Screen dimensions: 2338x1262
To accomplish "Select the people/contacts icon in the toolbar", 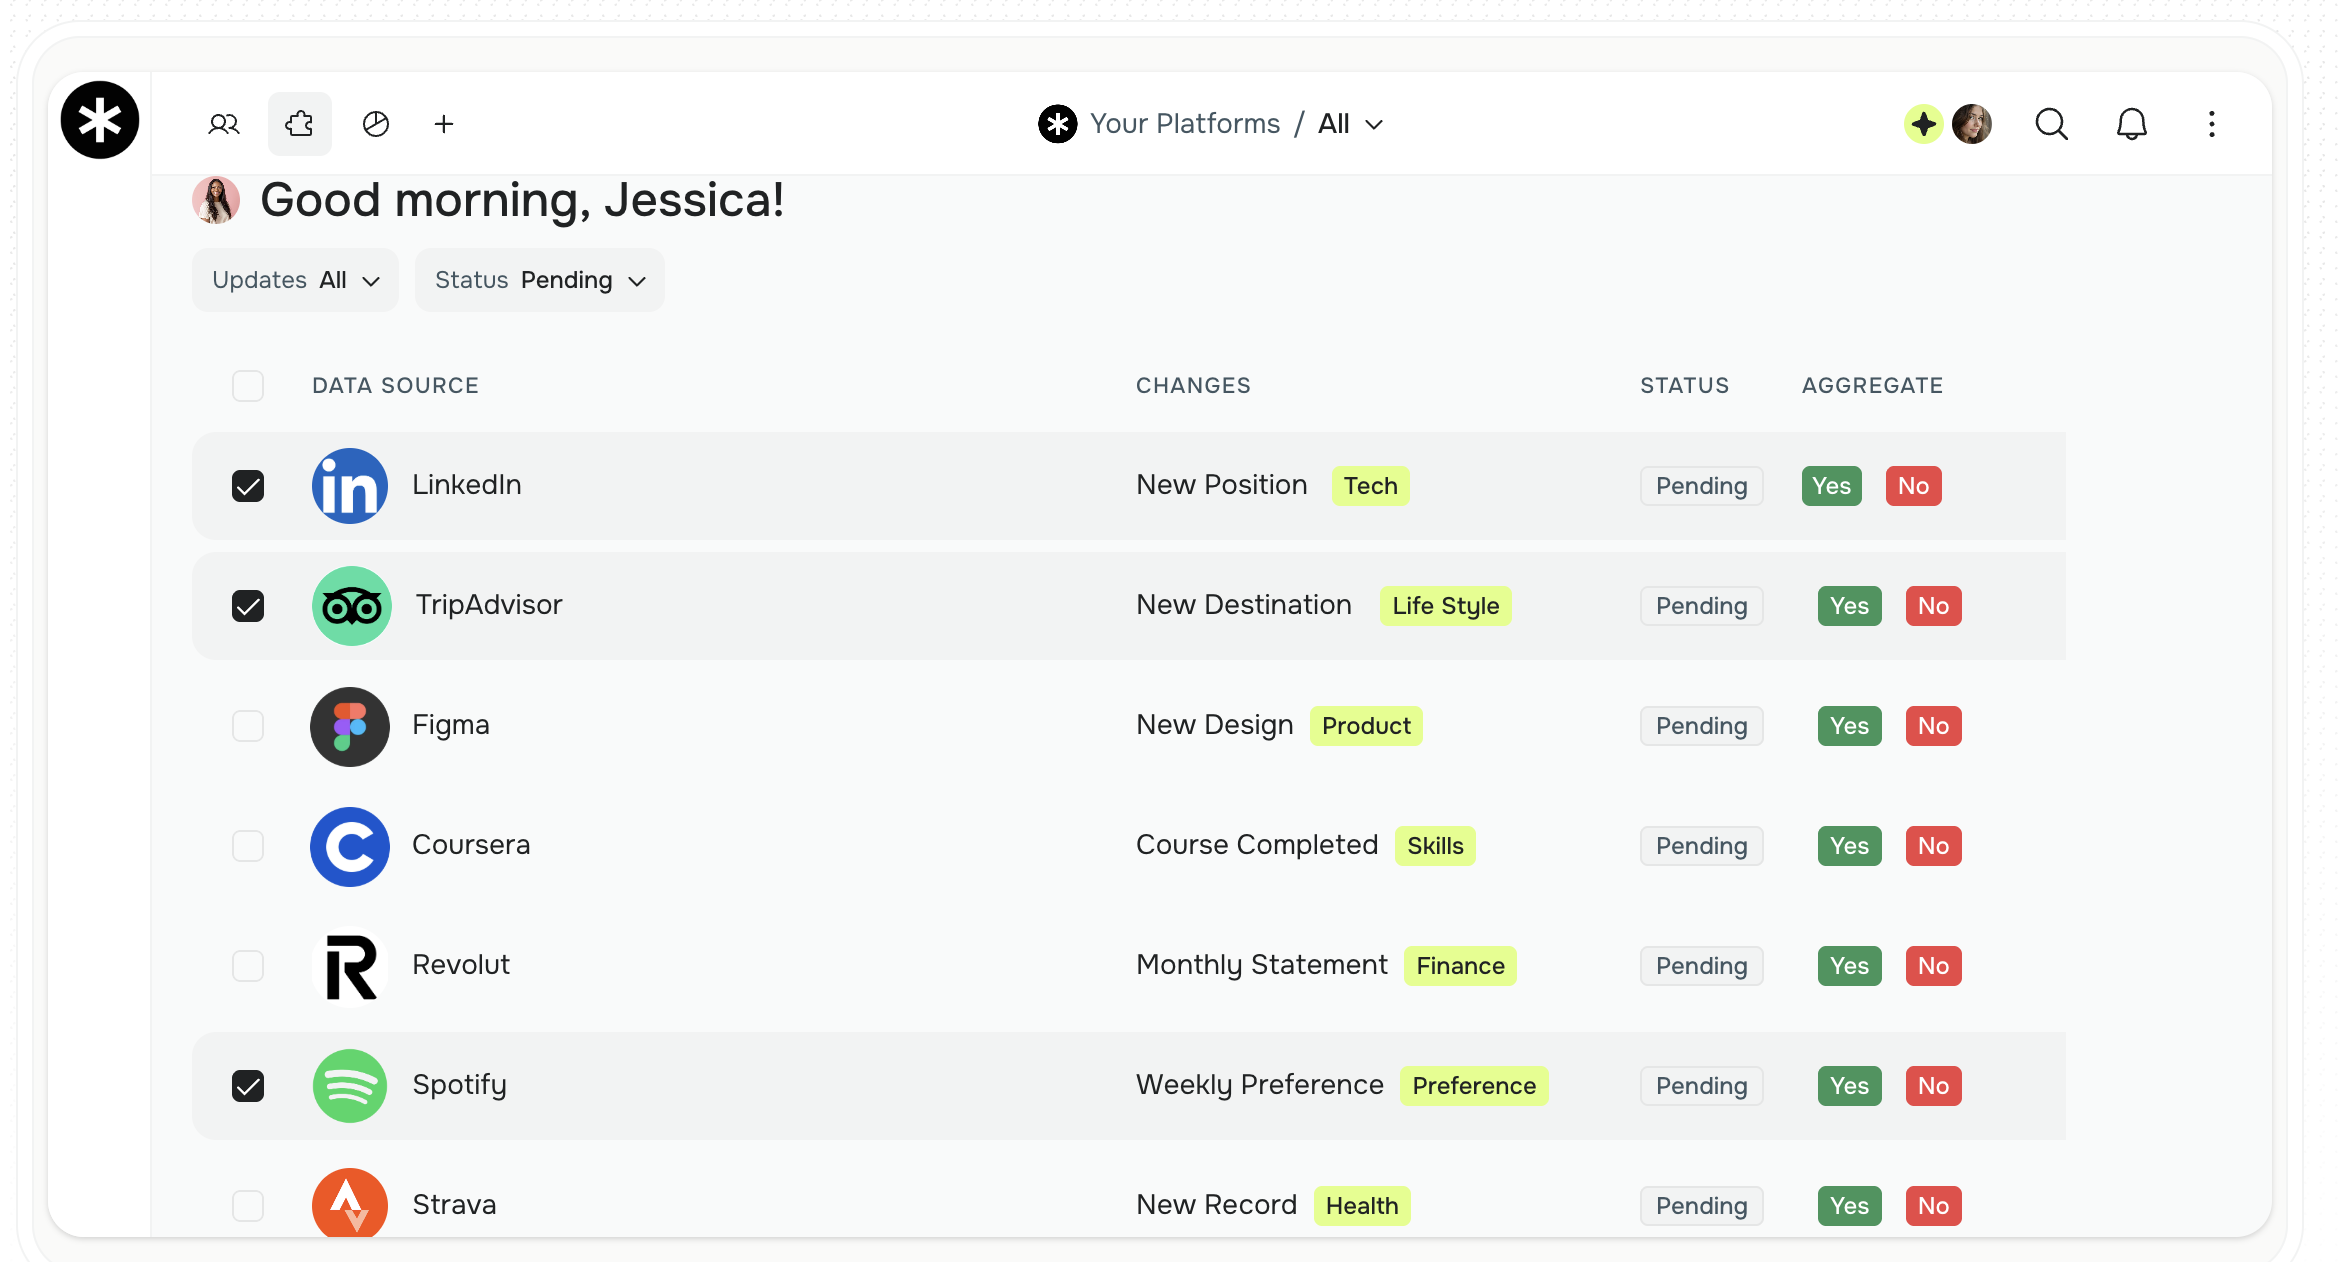I will tap(223, 123).
